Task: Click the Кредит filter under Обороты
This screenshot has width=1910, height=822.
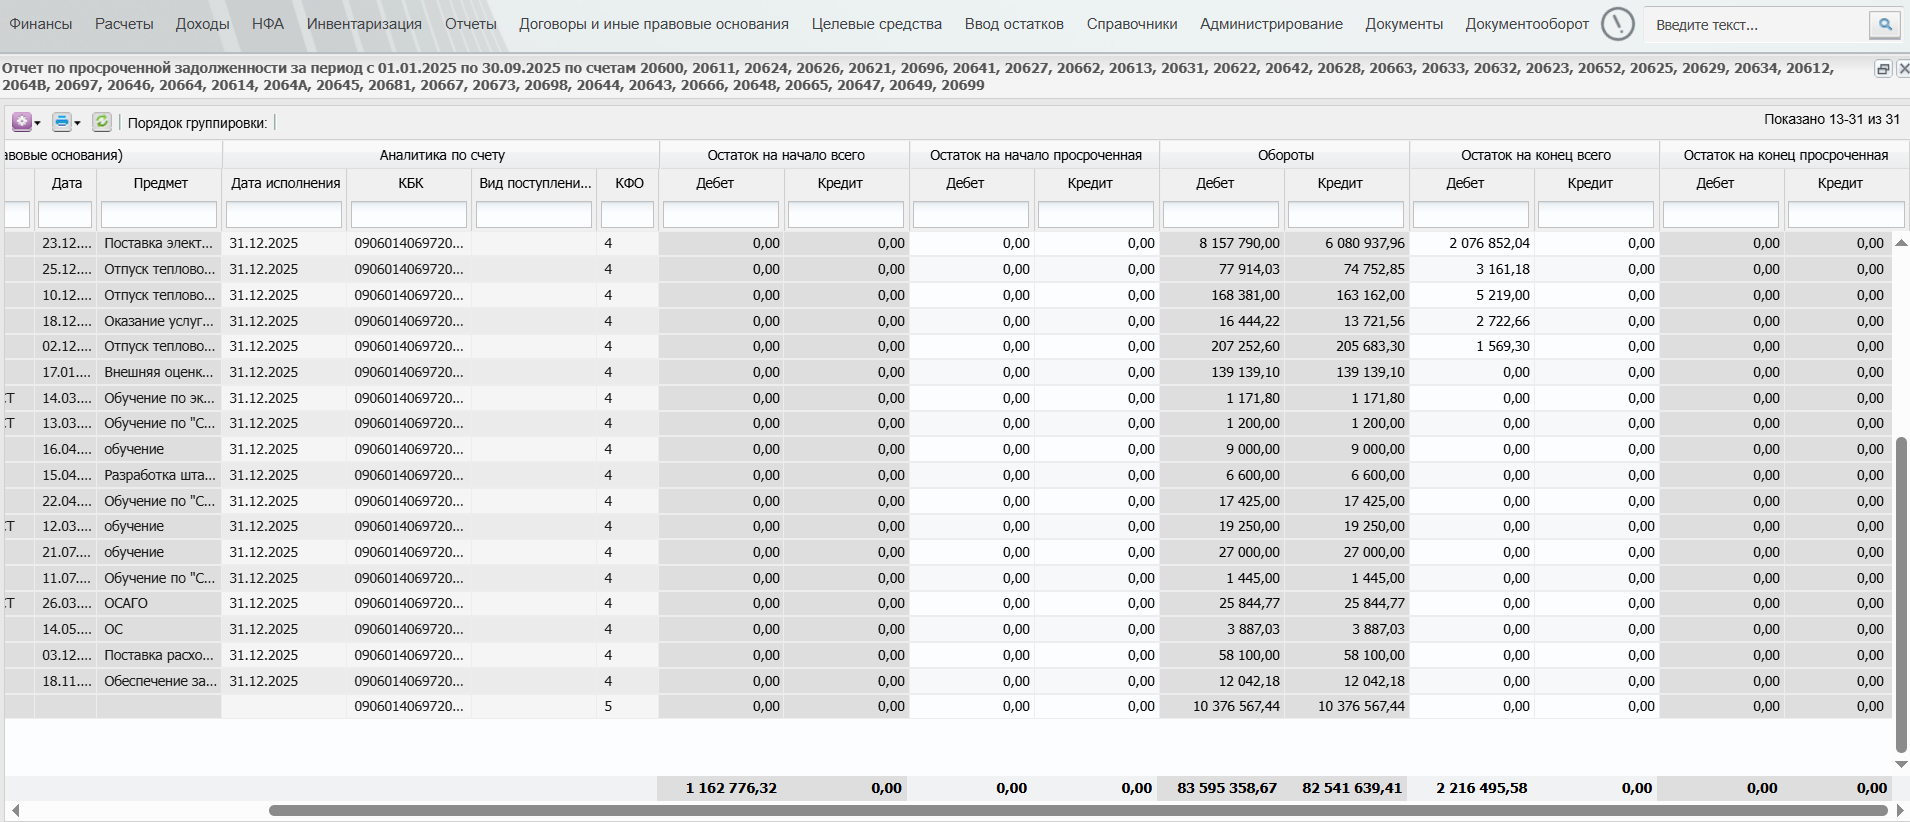Action: tap(1346, 215)
